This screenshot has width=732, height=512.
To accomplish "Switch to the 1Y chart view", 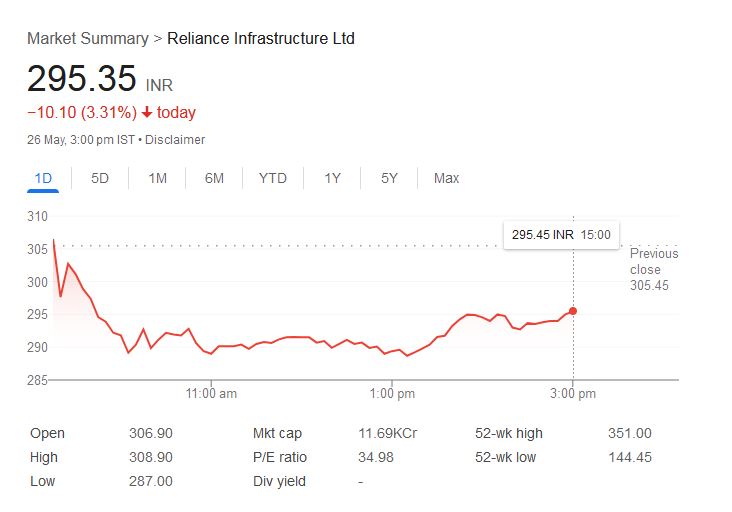I will [x=332, y=178].
